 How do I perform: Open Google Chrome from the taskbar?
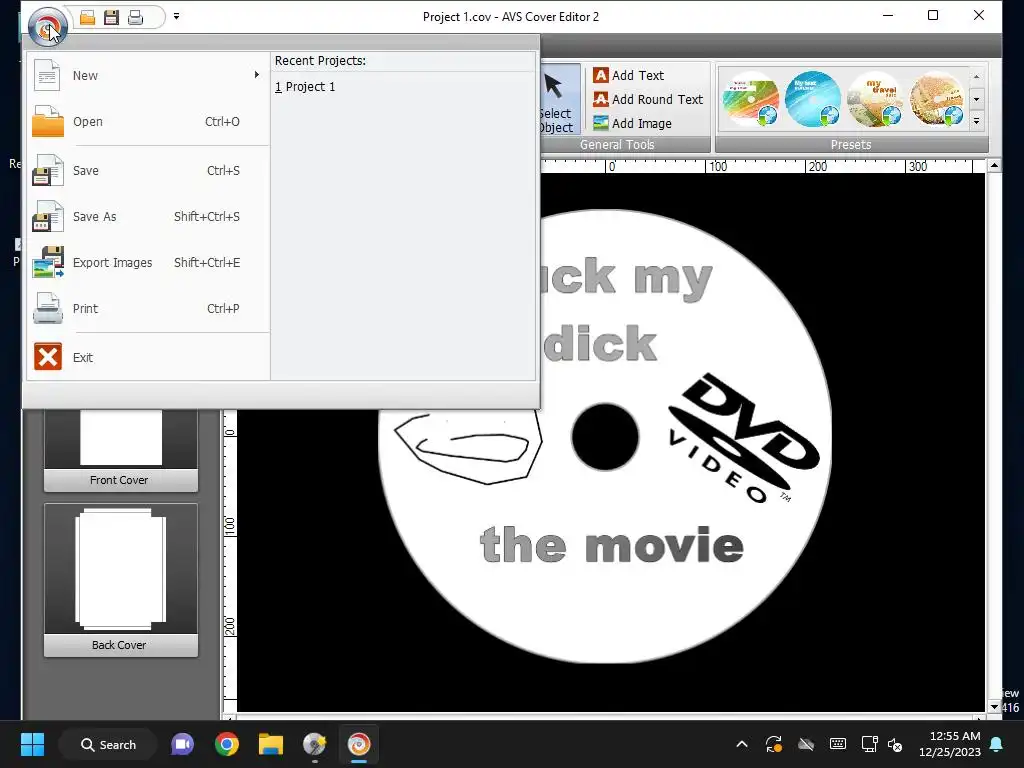click(227, 744)
